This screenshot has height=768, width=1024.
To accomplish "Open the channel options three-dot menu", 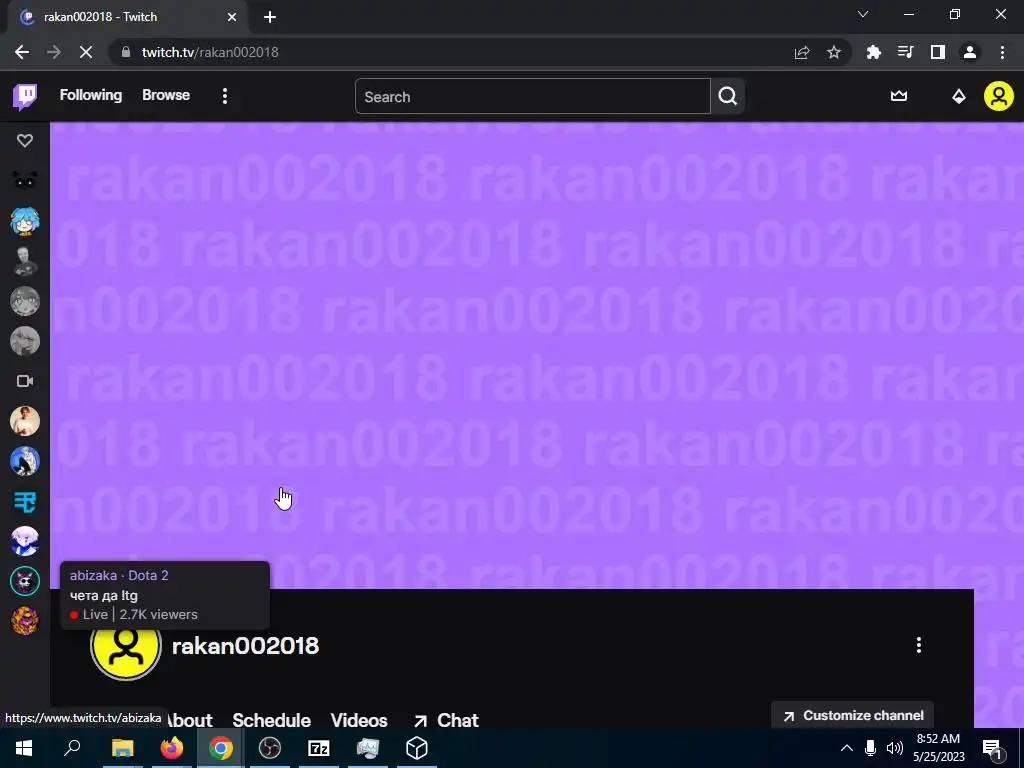I will click(x=918, y=645).
